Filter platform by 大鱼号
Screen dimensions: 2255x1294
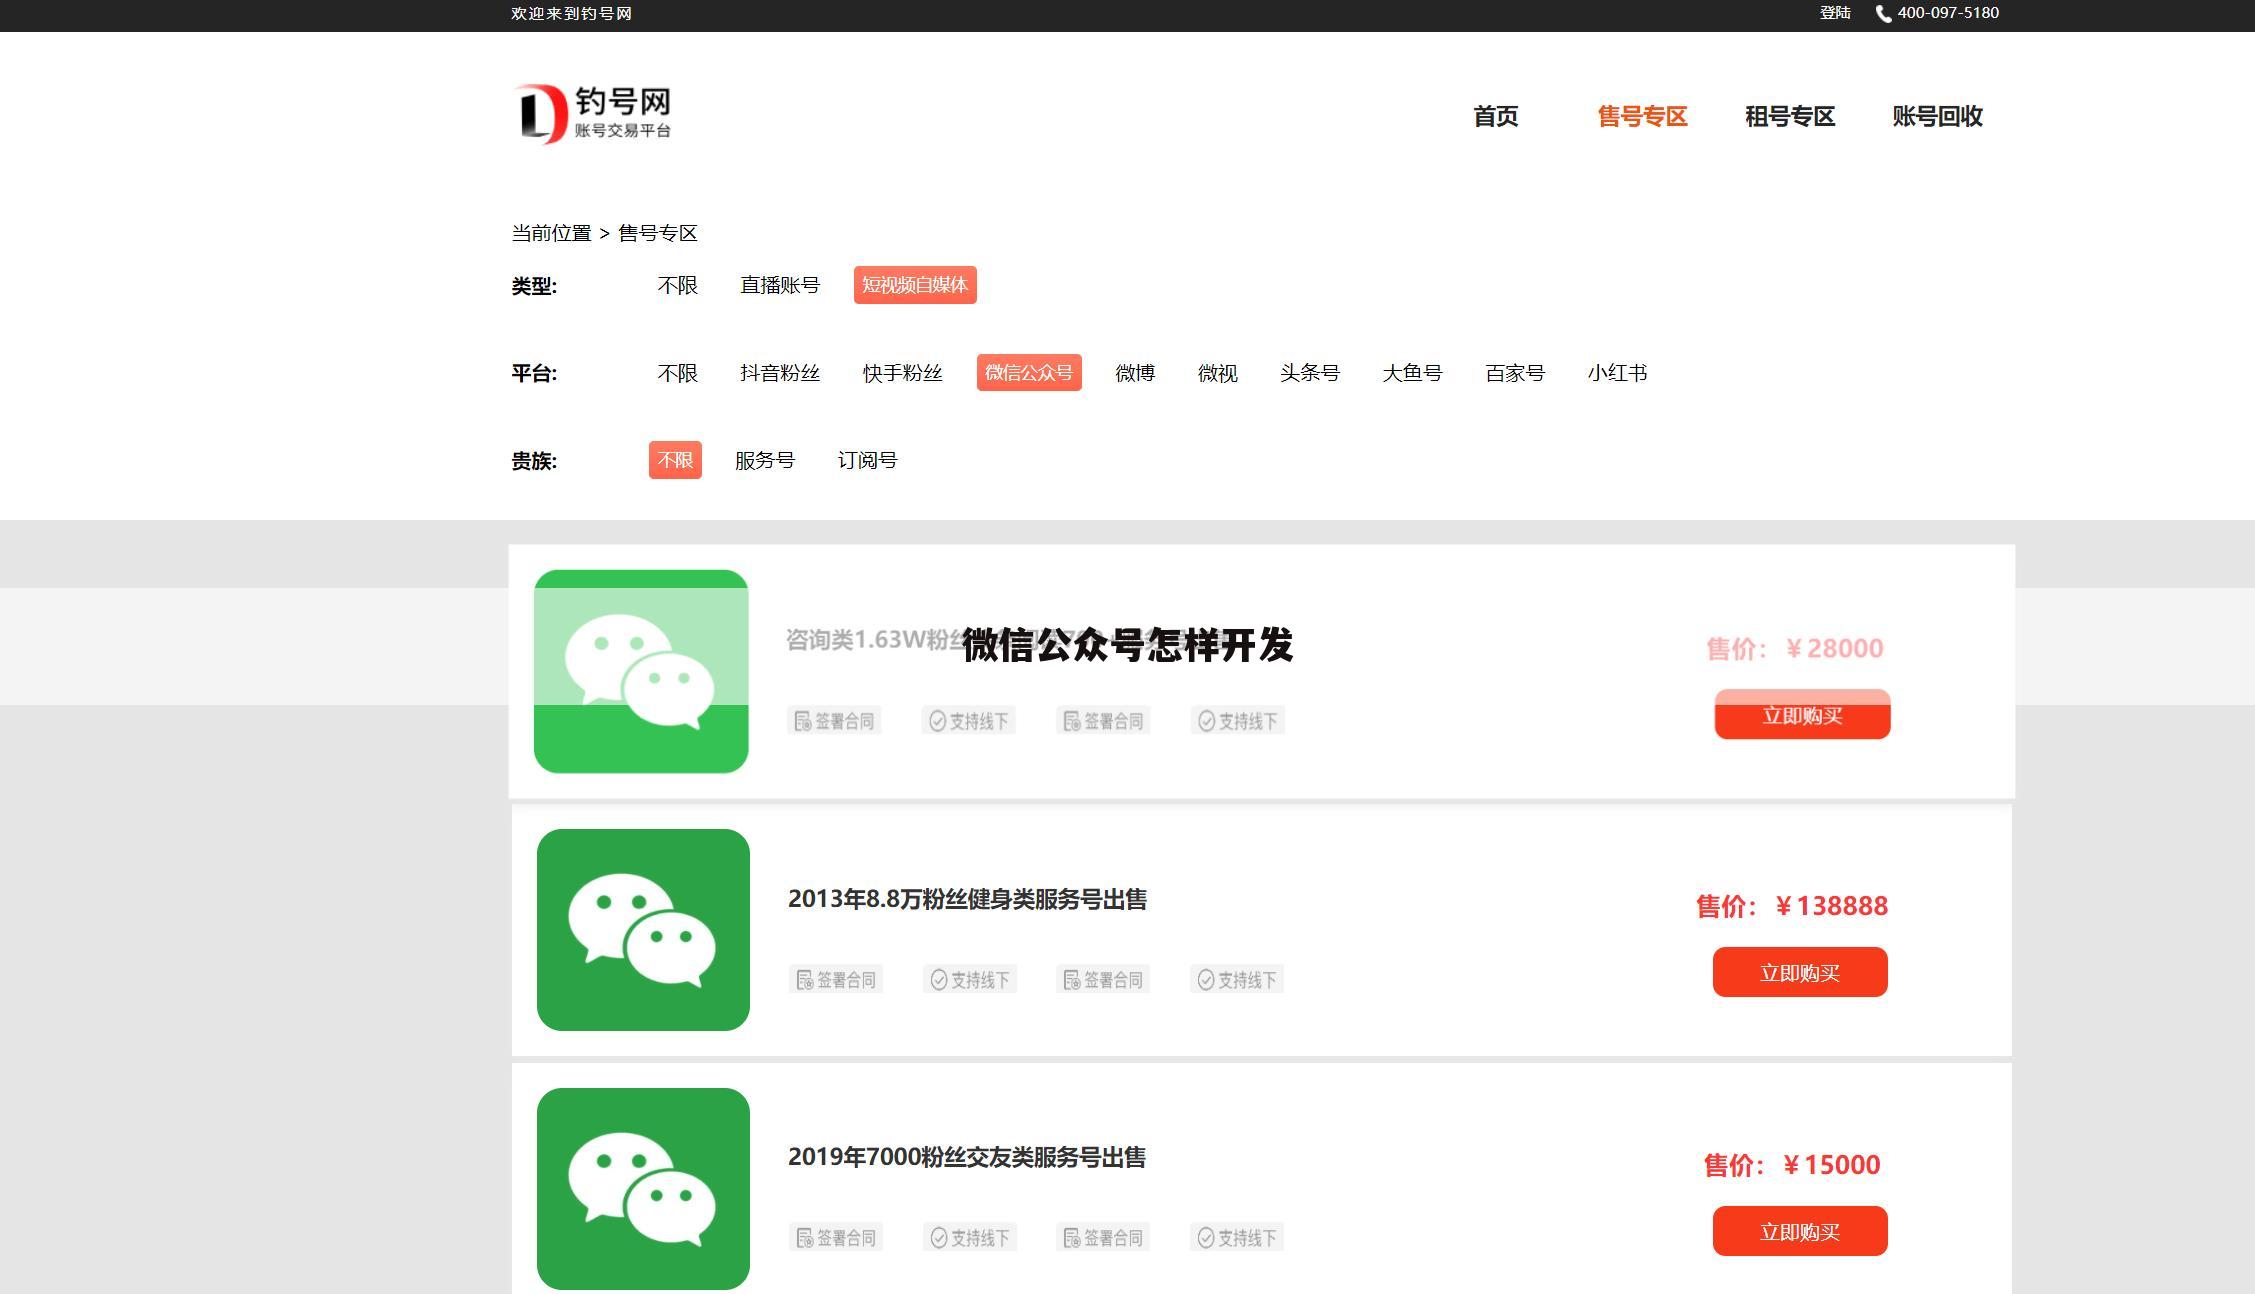click(x=1412, y=373)
